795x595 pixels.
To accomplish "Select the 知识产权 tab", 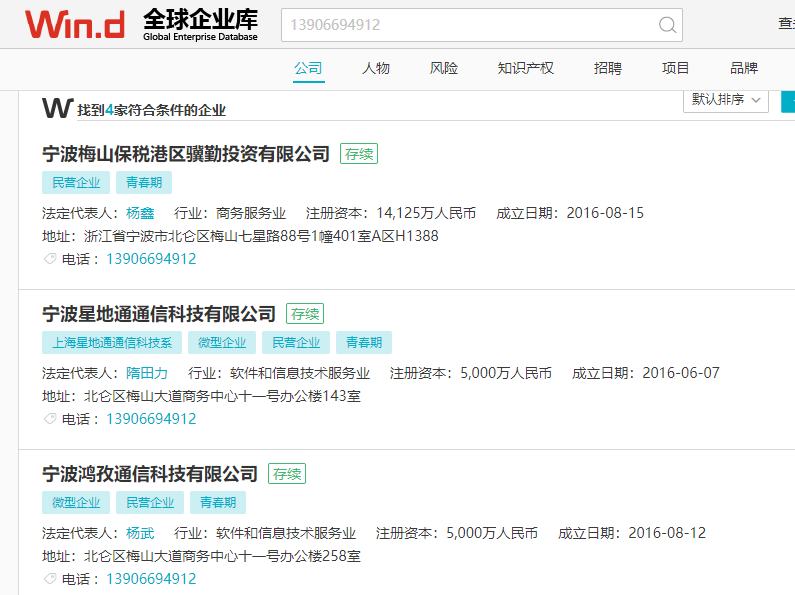I will point(525,68).
